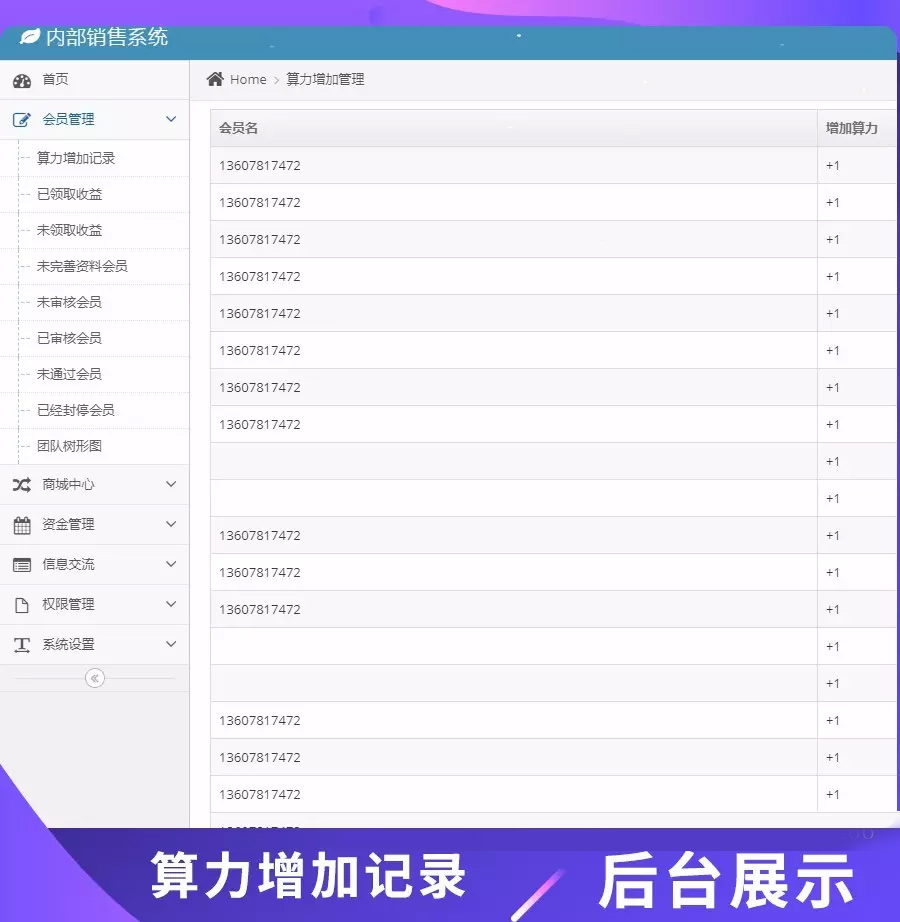The image size is (900, 922).
Task: Collapse the sidebar with double-arrow button
Action: click(95, 678)
